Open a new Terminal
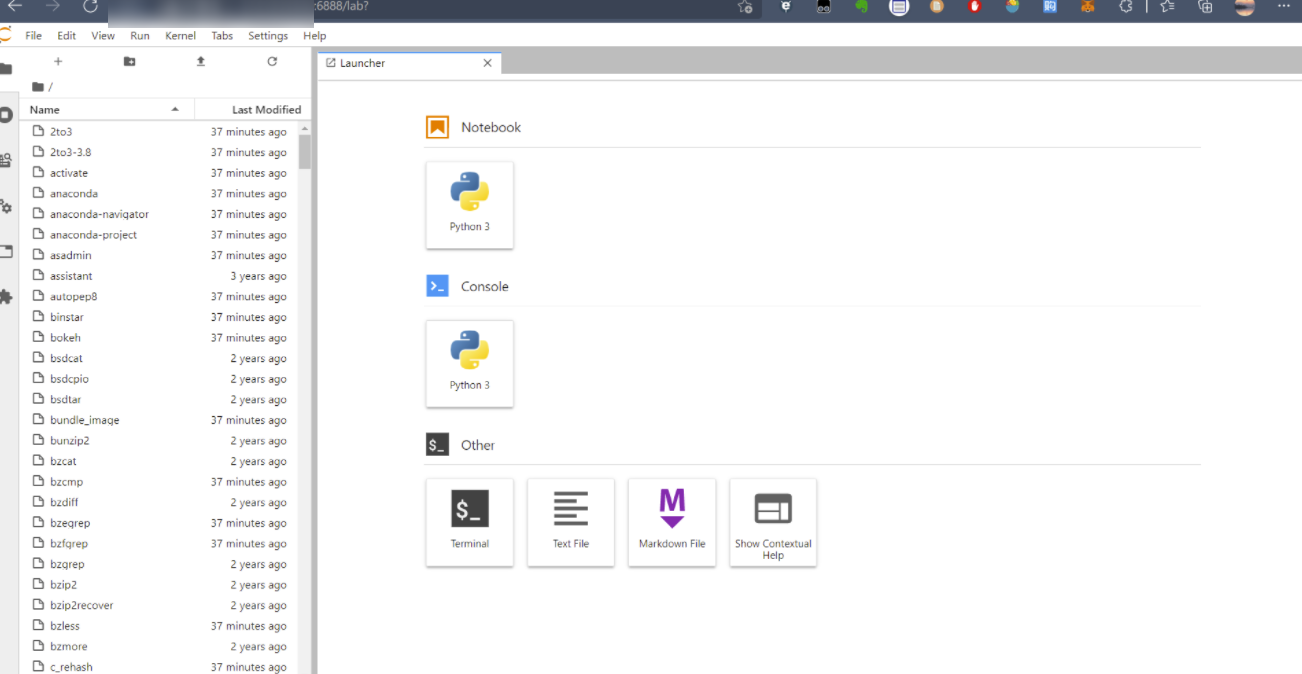The height and width of the screenshot is (674, 1302). click(x=470, y=522)
